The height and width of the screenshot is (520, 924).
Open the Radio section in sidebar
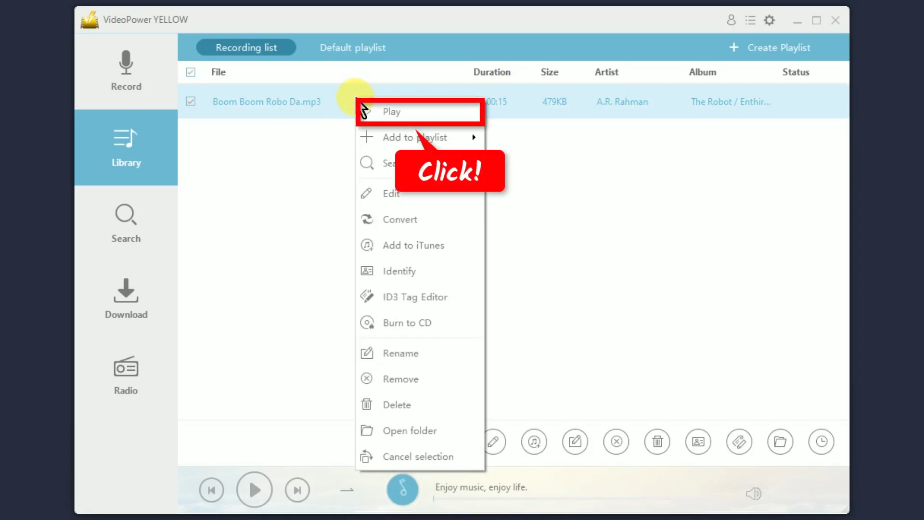126,376
